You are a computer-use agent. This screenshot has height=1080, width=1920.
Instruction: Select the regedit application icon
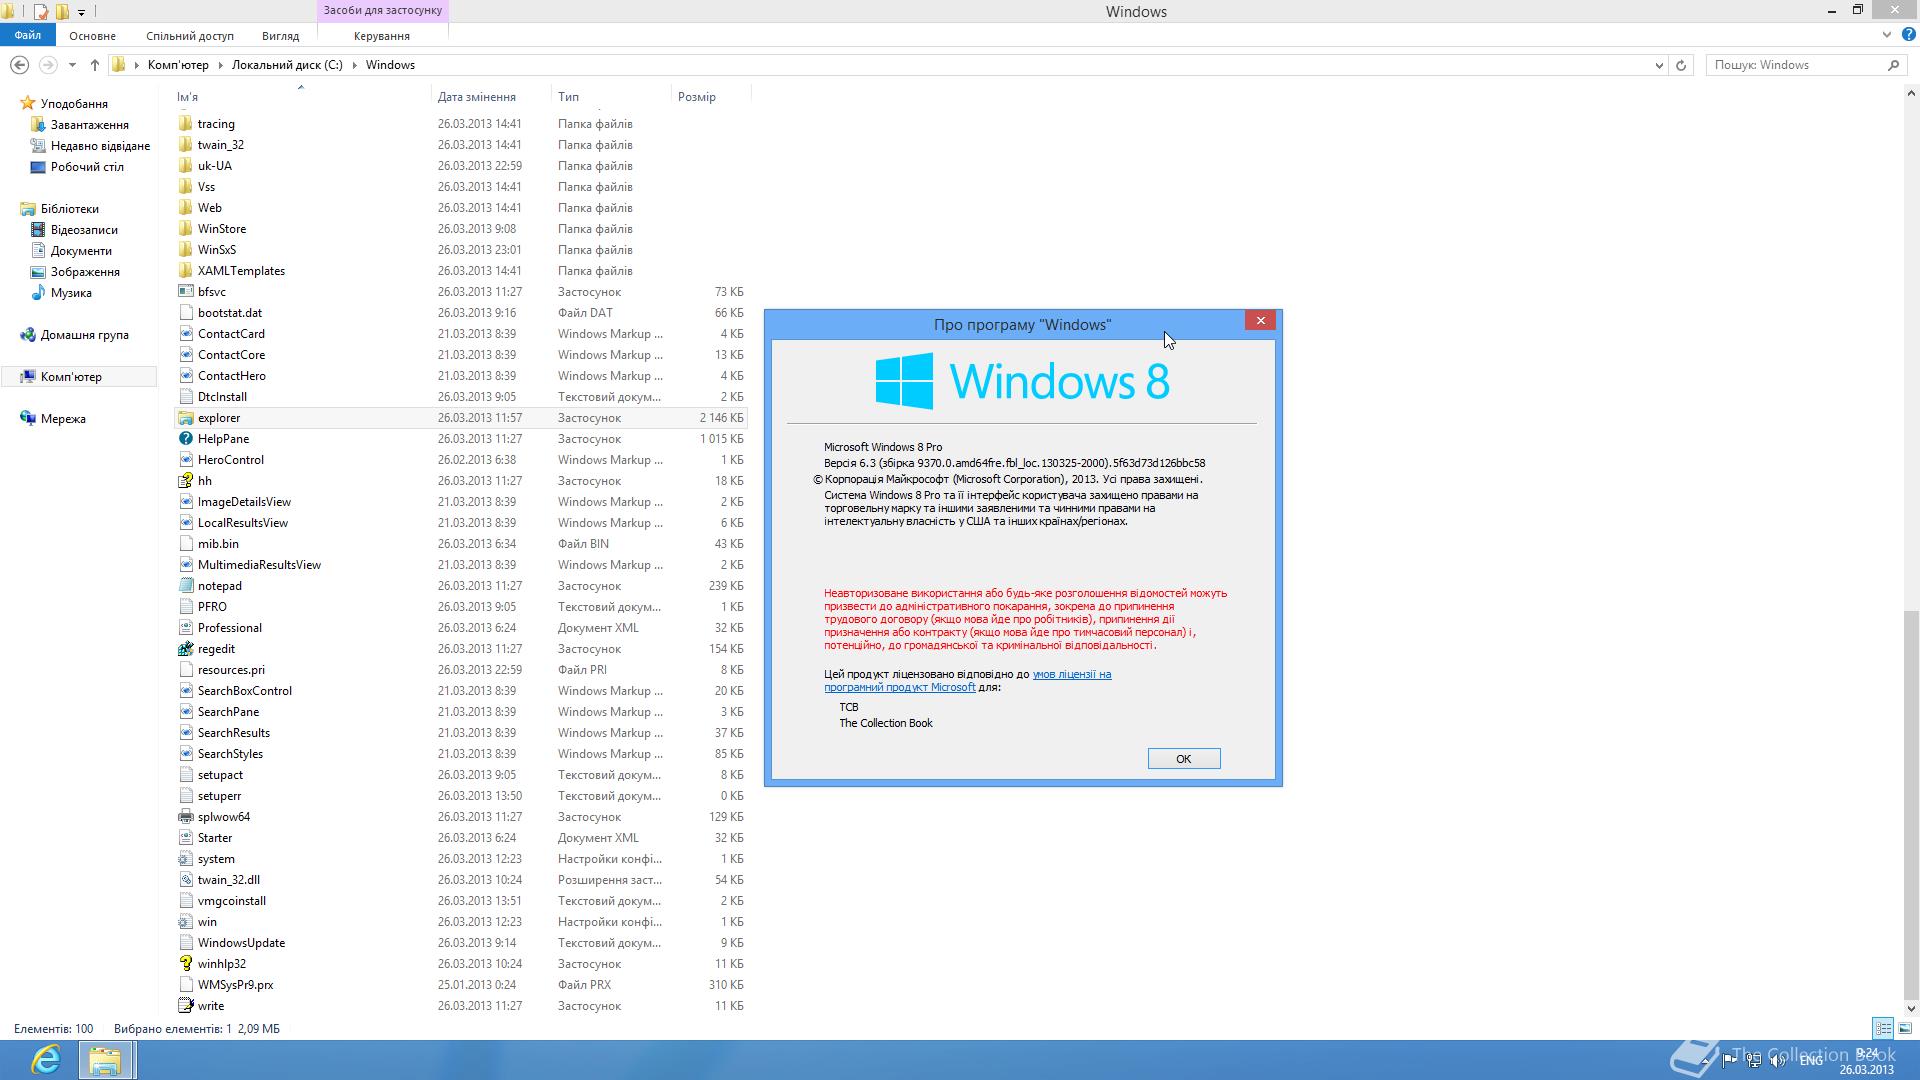185,649
